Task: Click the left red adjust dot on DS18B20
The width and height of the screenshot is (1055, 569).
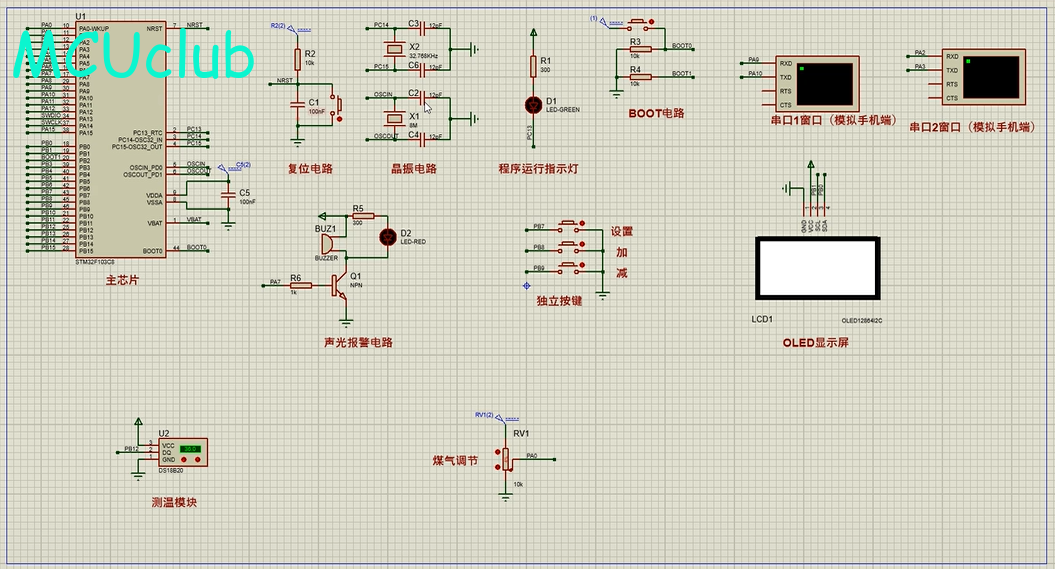Action: tap(184, 460)
